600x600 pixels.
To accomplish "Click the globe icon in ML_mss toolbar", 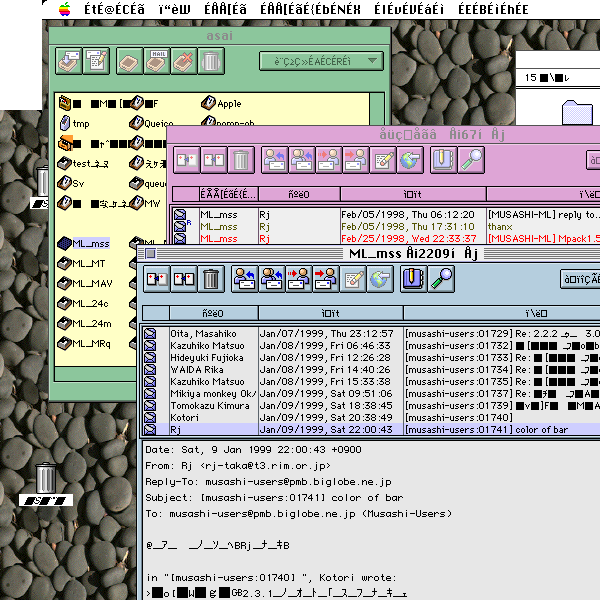I will [x=380, y=279].
